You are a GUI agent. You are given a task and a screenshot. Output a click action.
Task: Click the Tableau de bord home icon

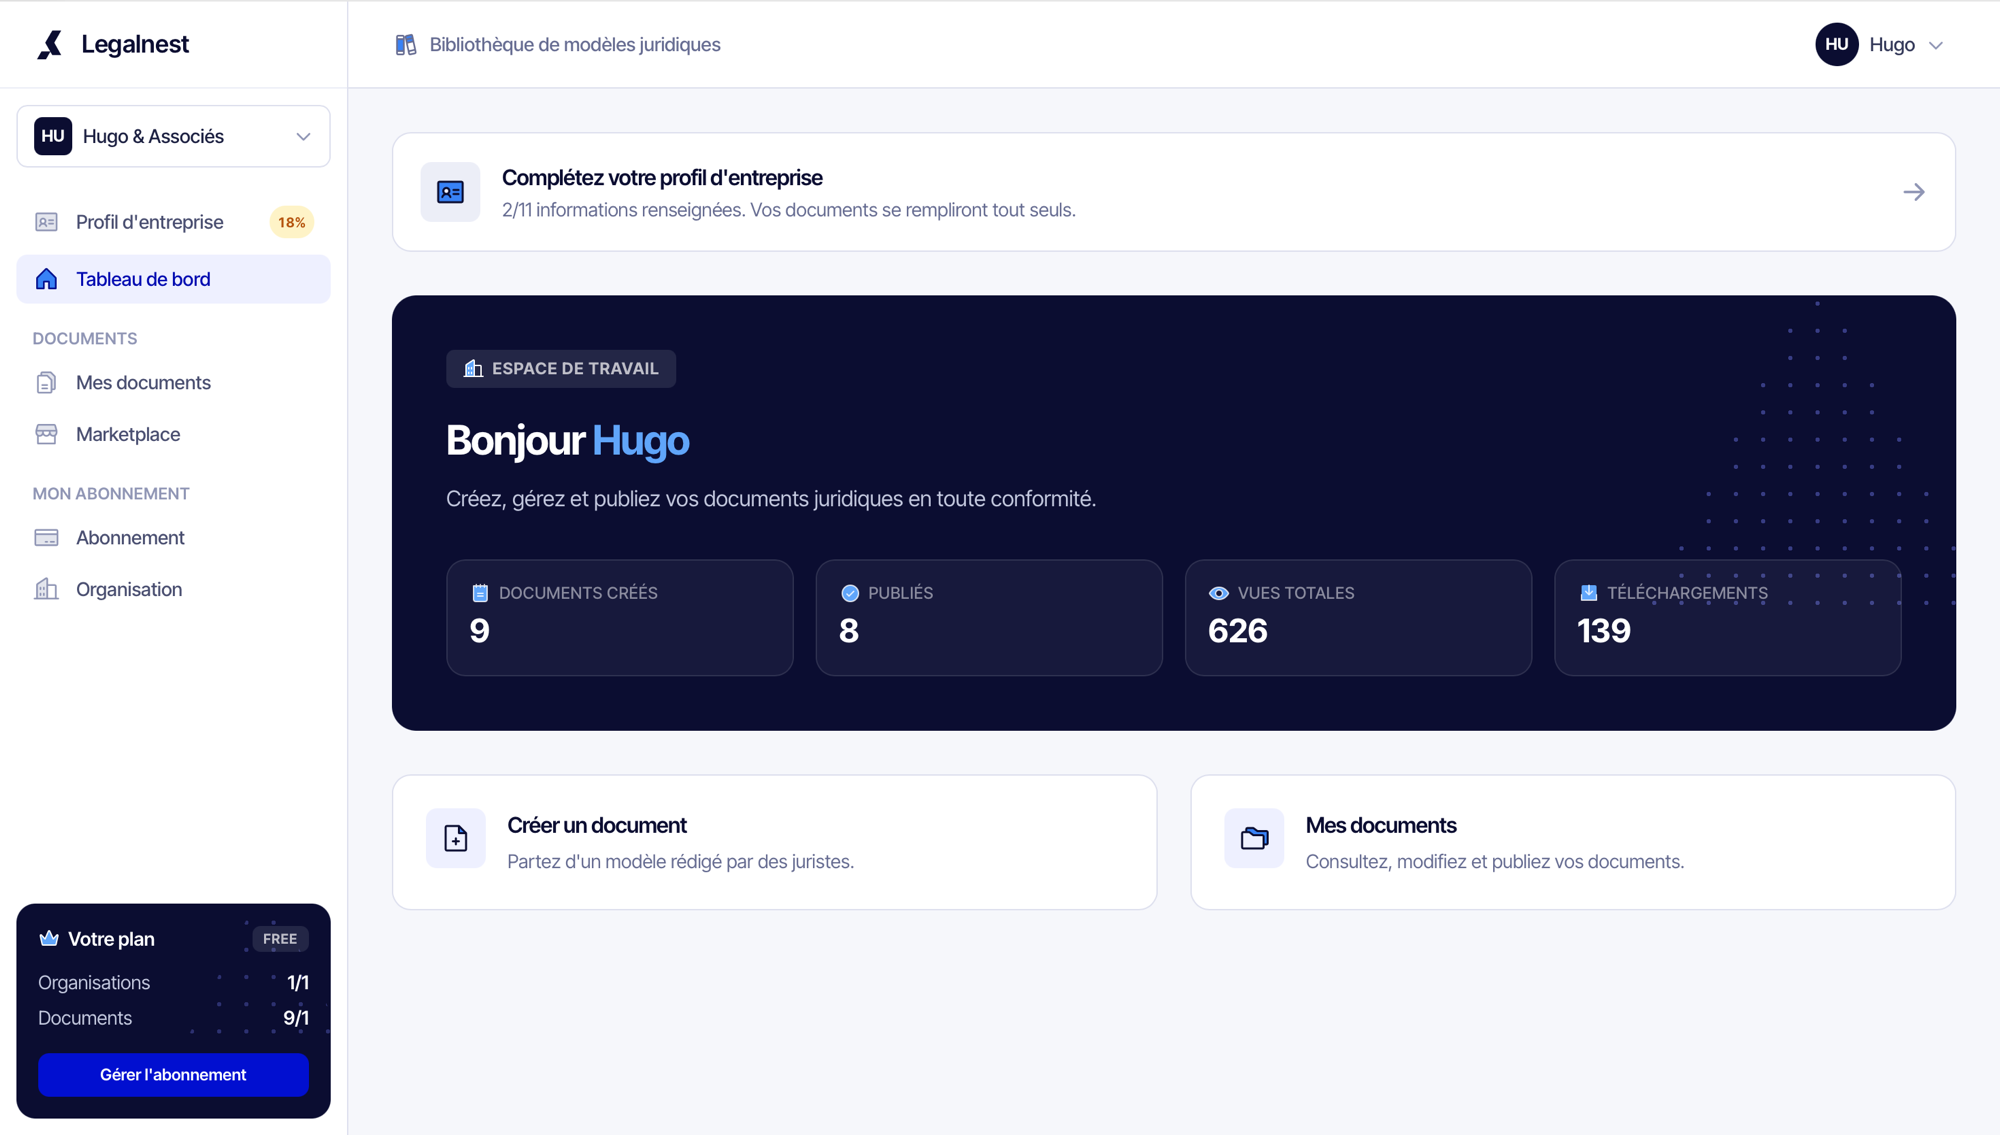click(x=46, y=279)
